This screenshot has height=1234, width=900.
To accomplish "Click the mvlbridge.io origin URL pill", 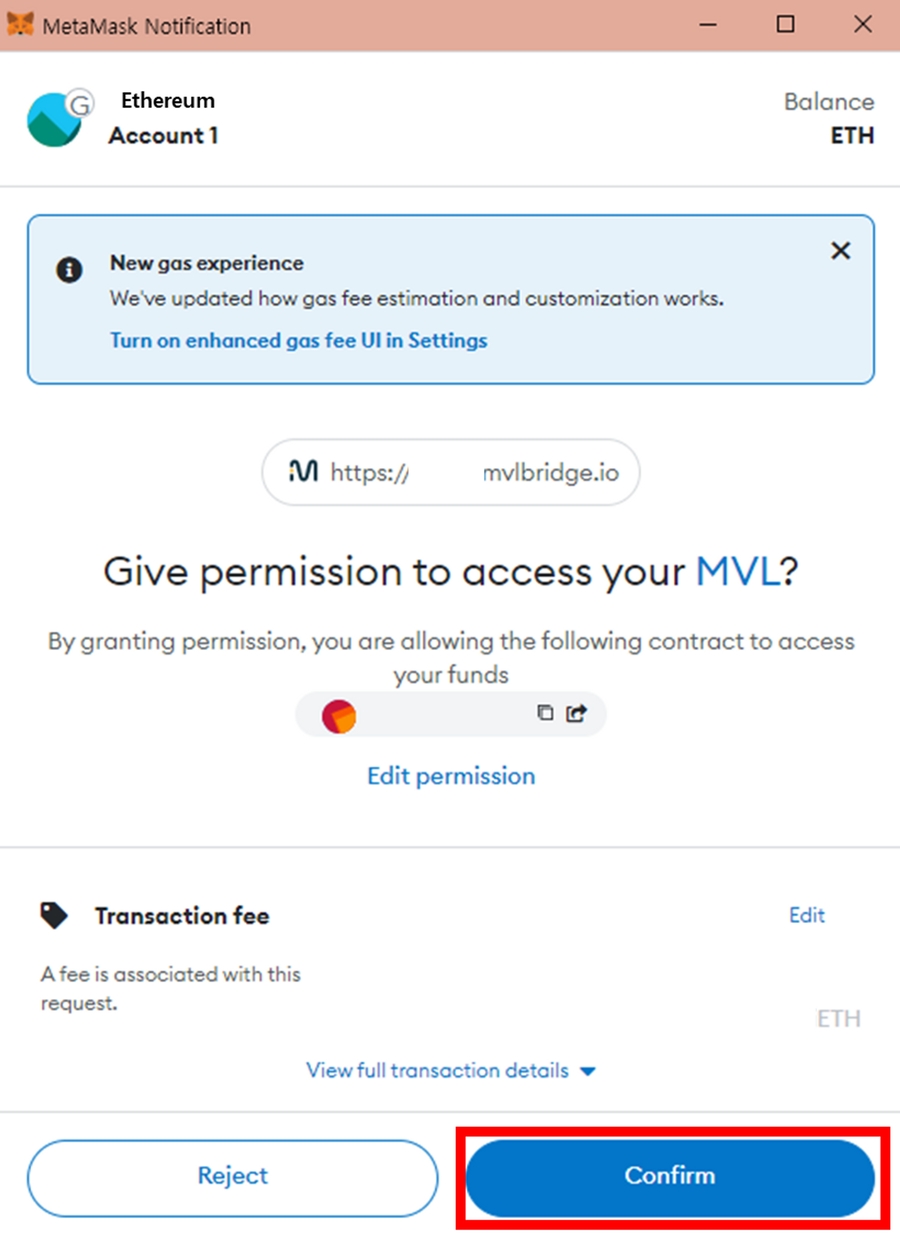I will coord(451,472).
